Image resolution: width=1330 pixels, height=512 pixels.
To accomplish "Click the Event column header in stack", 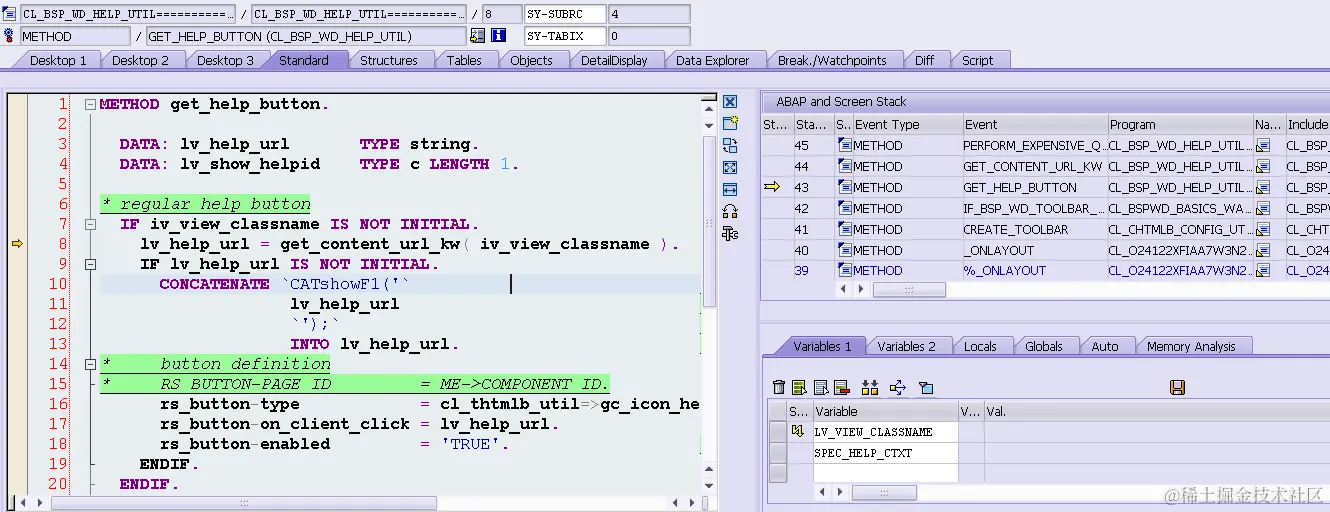I will click(x=1034, y=124).
